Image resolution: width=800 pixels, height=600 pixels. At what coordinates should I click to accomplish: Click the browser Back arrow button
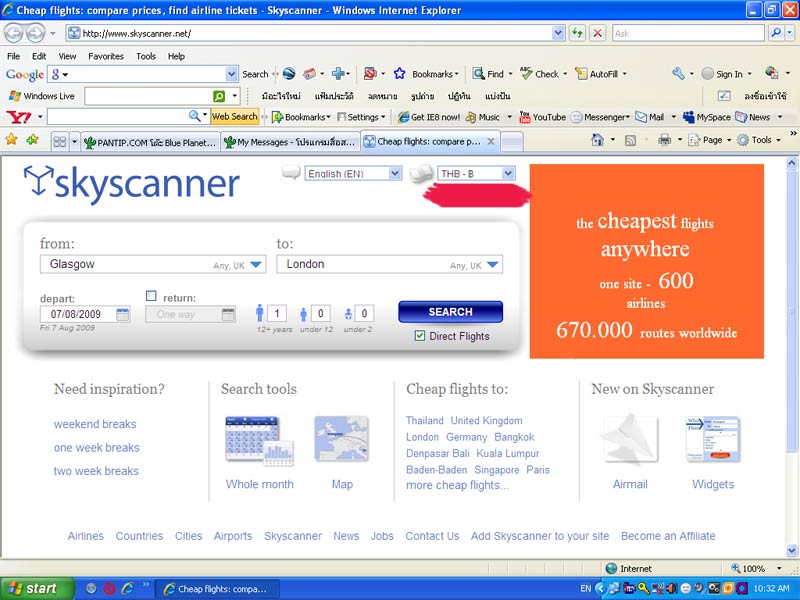[14, 34]
